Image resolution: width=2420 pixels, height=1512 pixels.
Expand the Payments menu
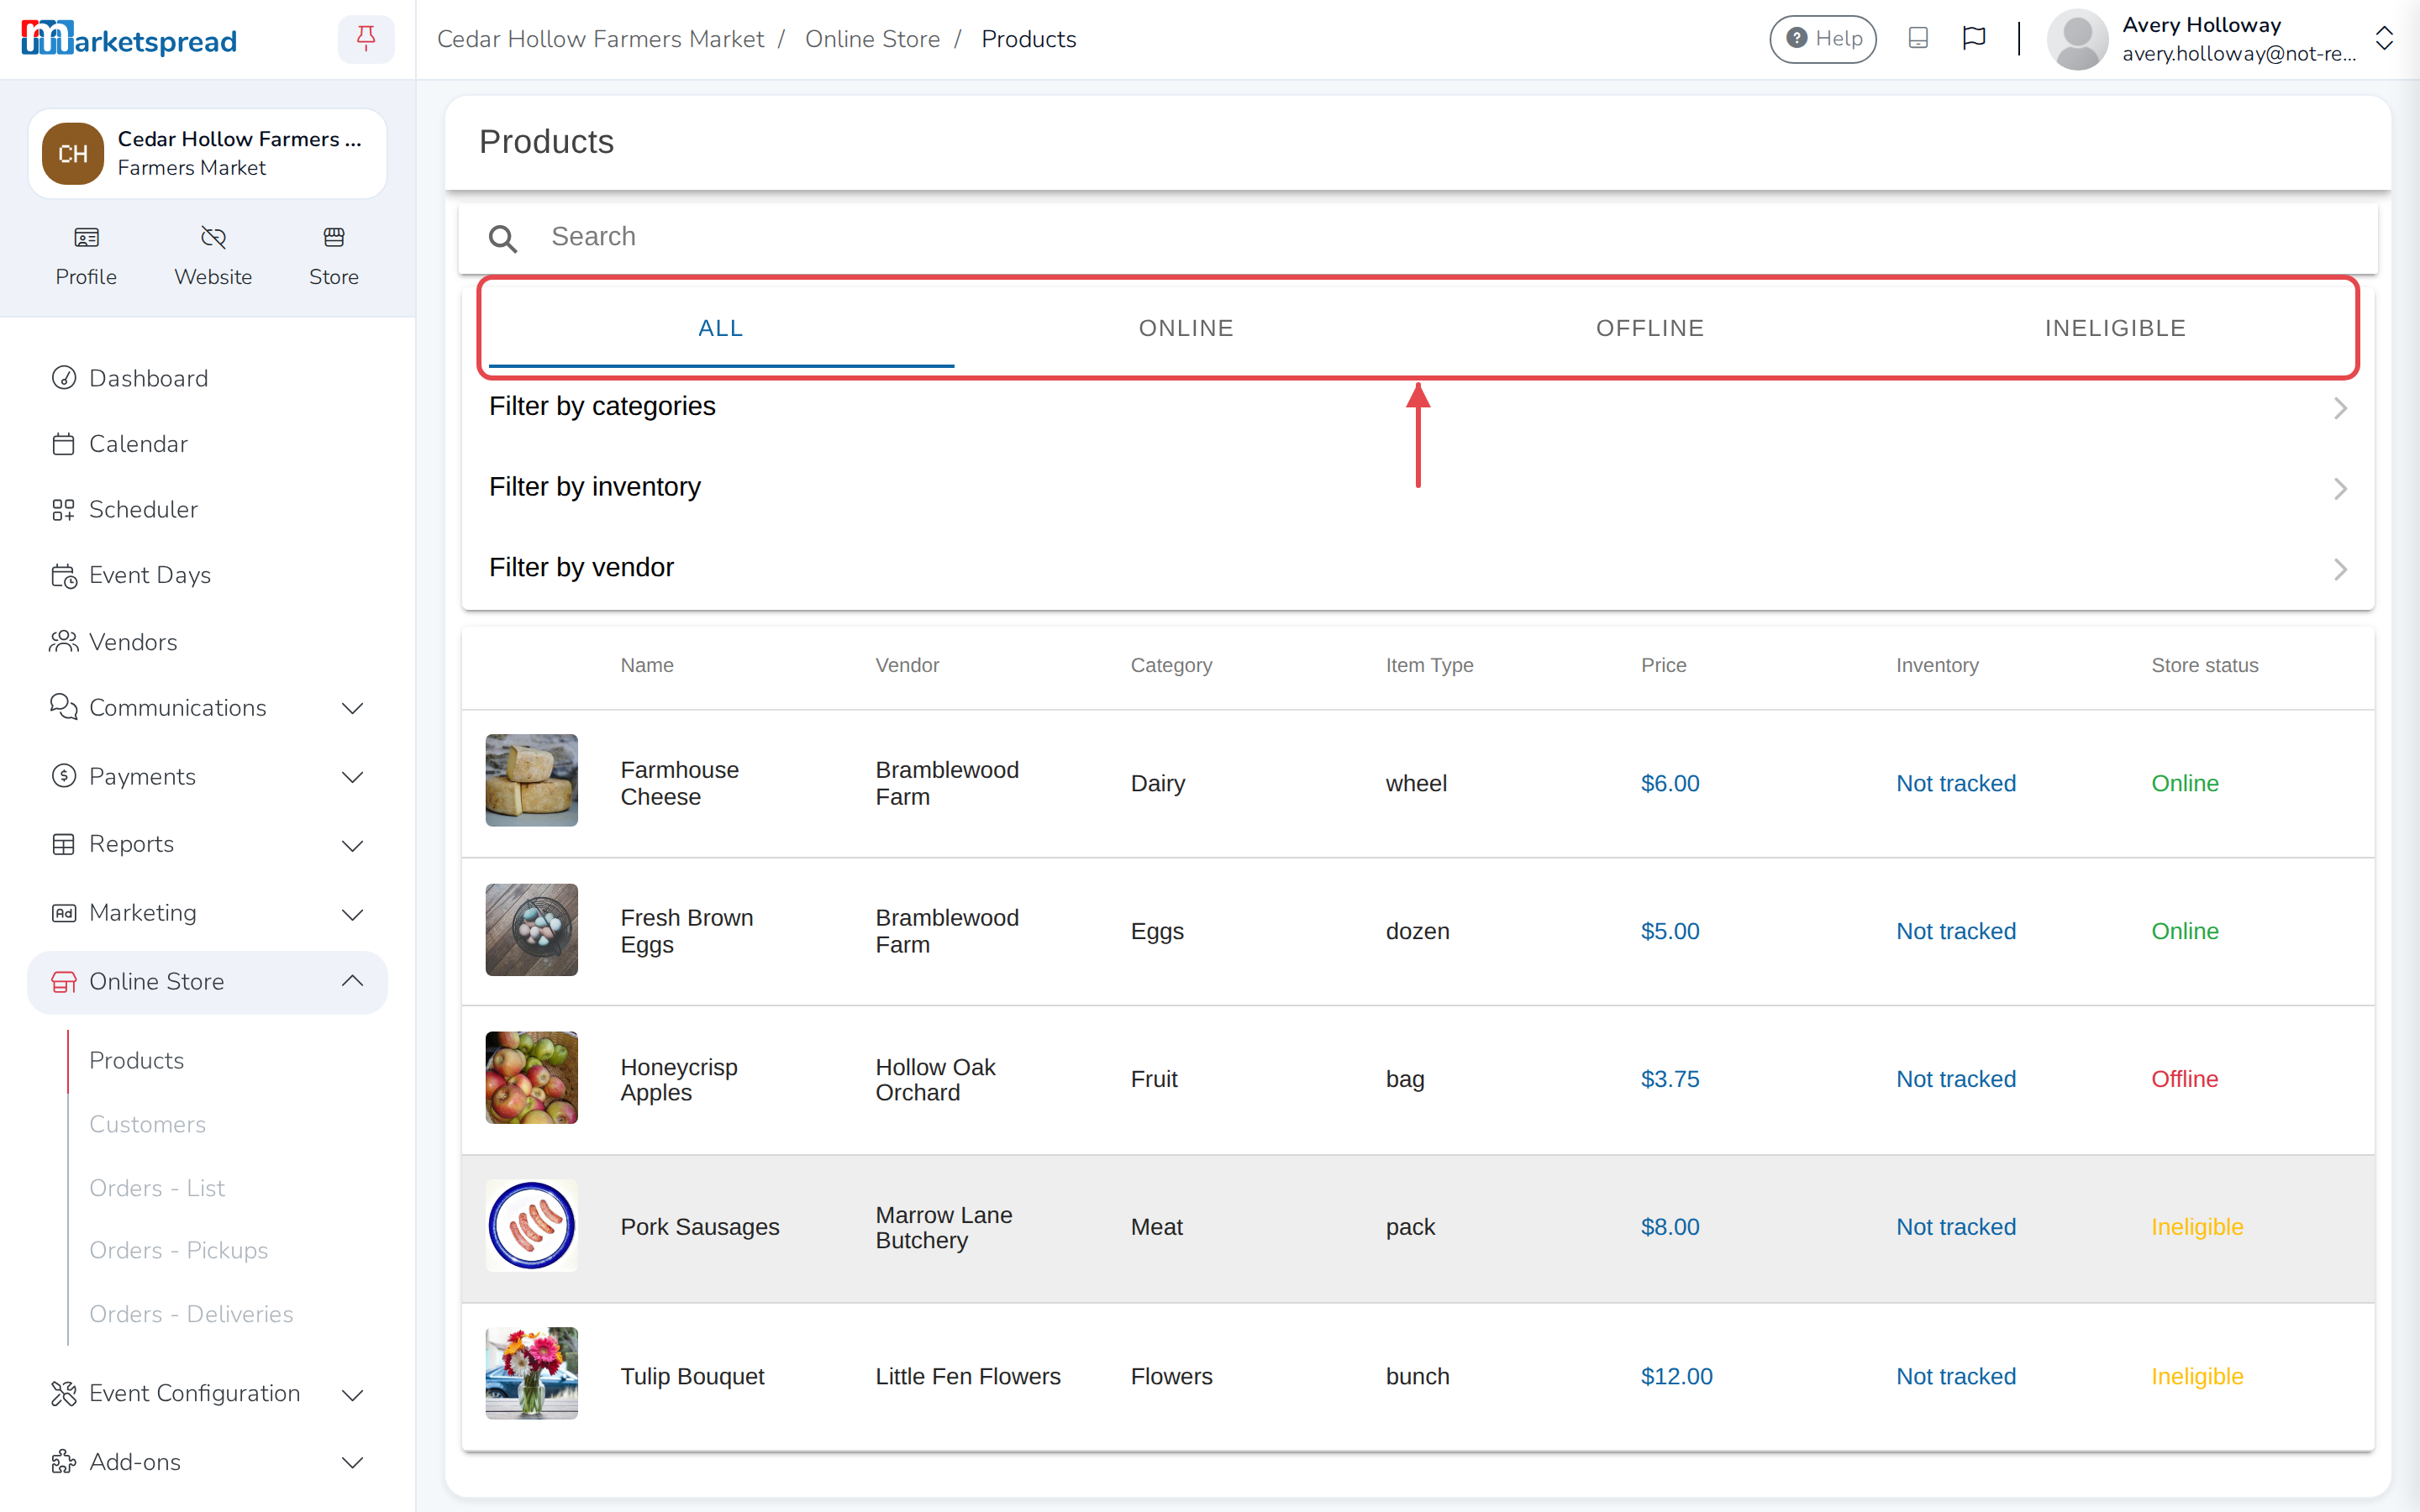pyautogui.click(x=207, y=777)
